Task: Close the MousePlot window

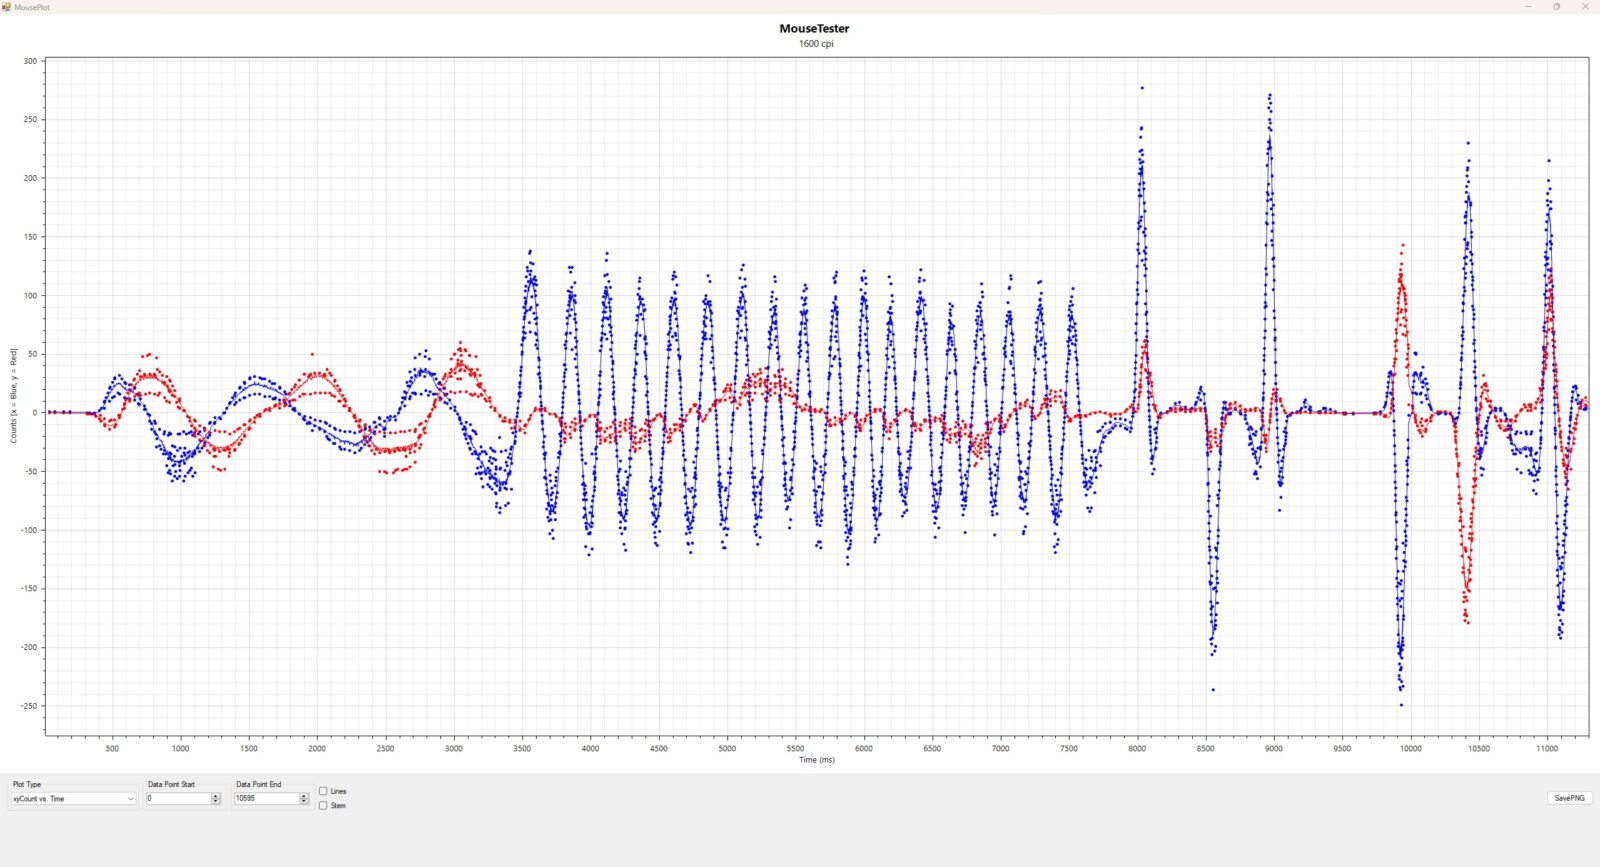Action: pos(1585,7)
